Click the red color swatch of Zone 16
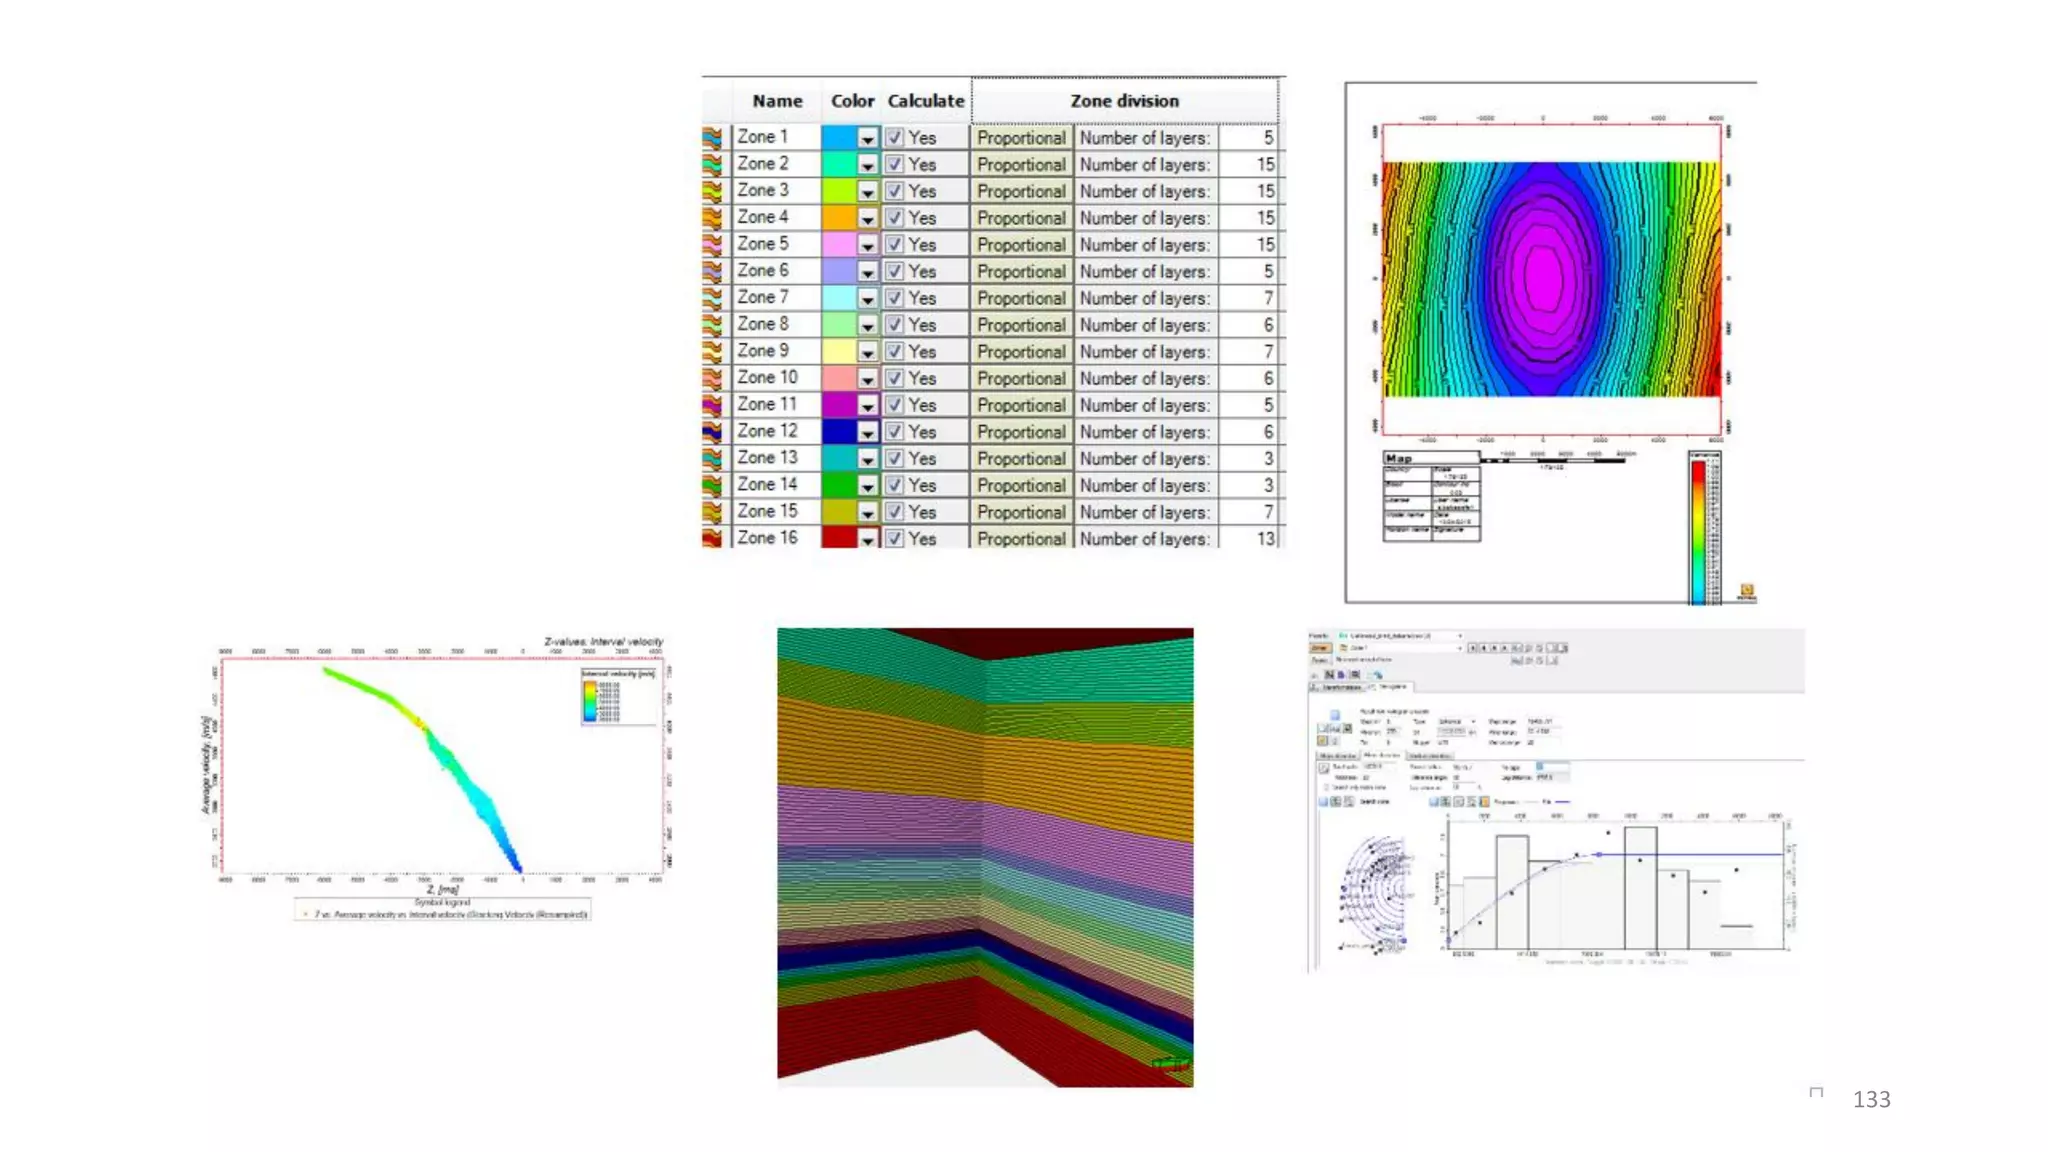 (x=839, y=538)
